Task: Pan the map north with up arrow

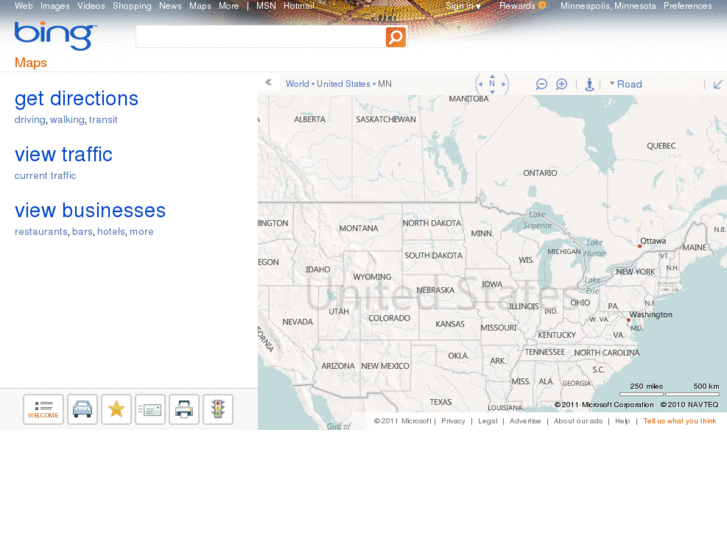Action: point(492,77)
